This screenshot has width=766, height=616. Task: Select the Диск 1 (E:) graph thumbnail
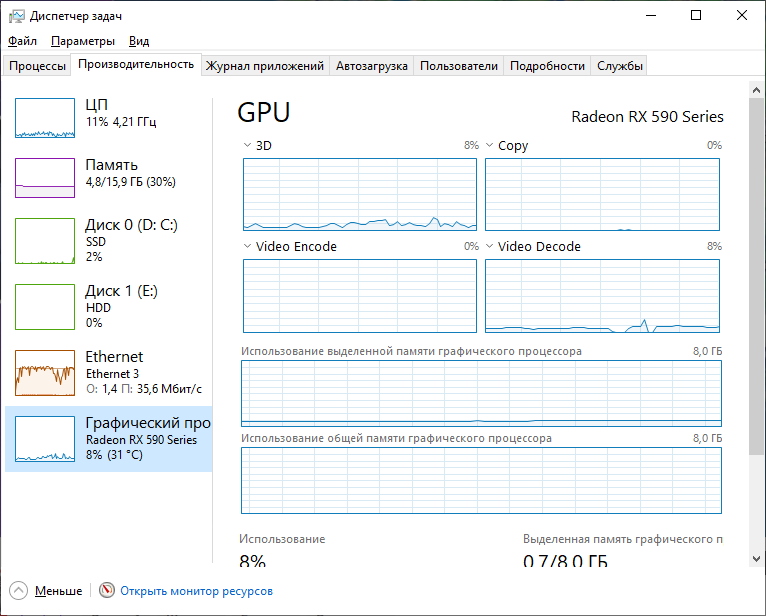[45, 307]
